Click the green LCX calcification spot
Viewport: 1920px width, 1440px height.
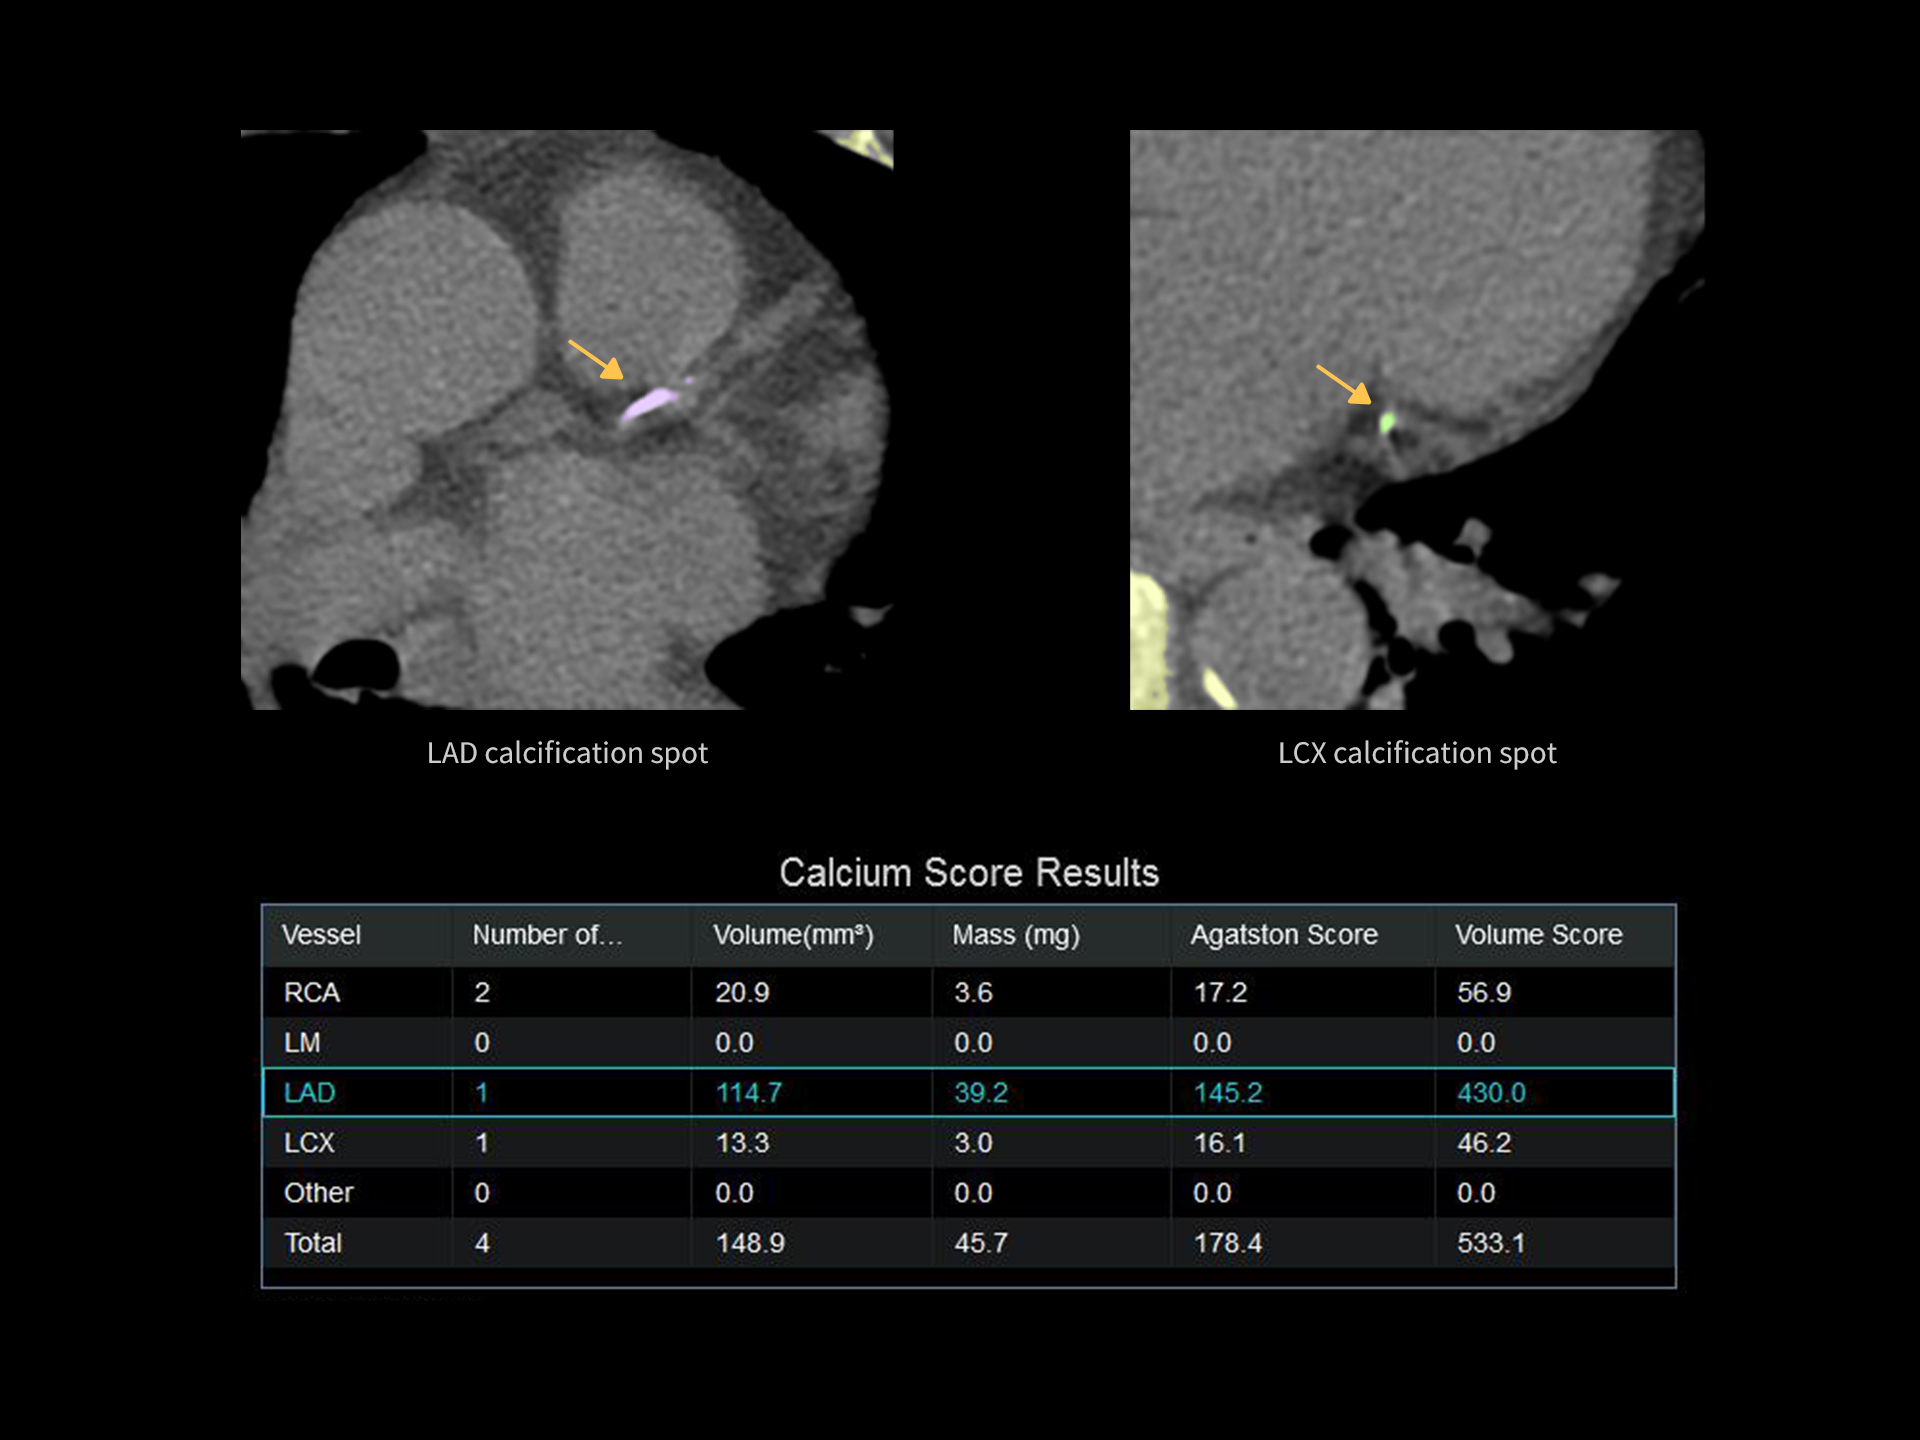[x=1387, y=423]
